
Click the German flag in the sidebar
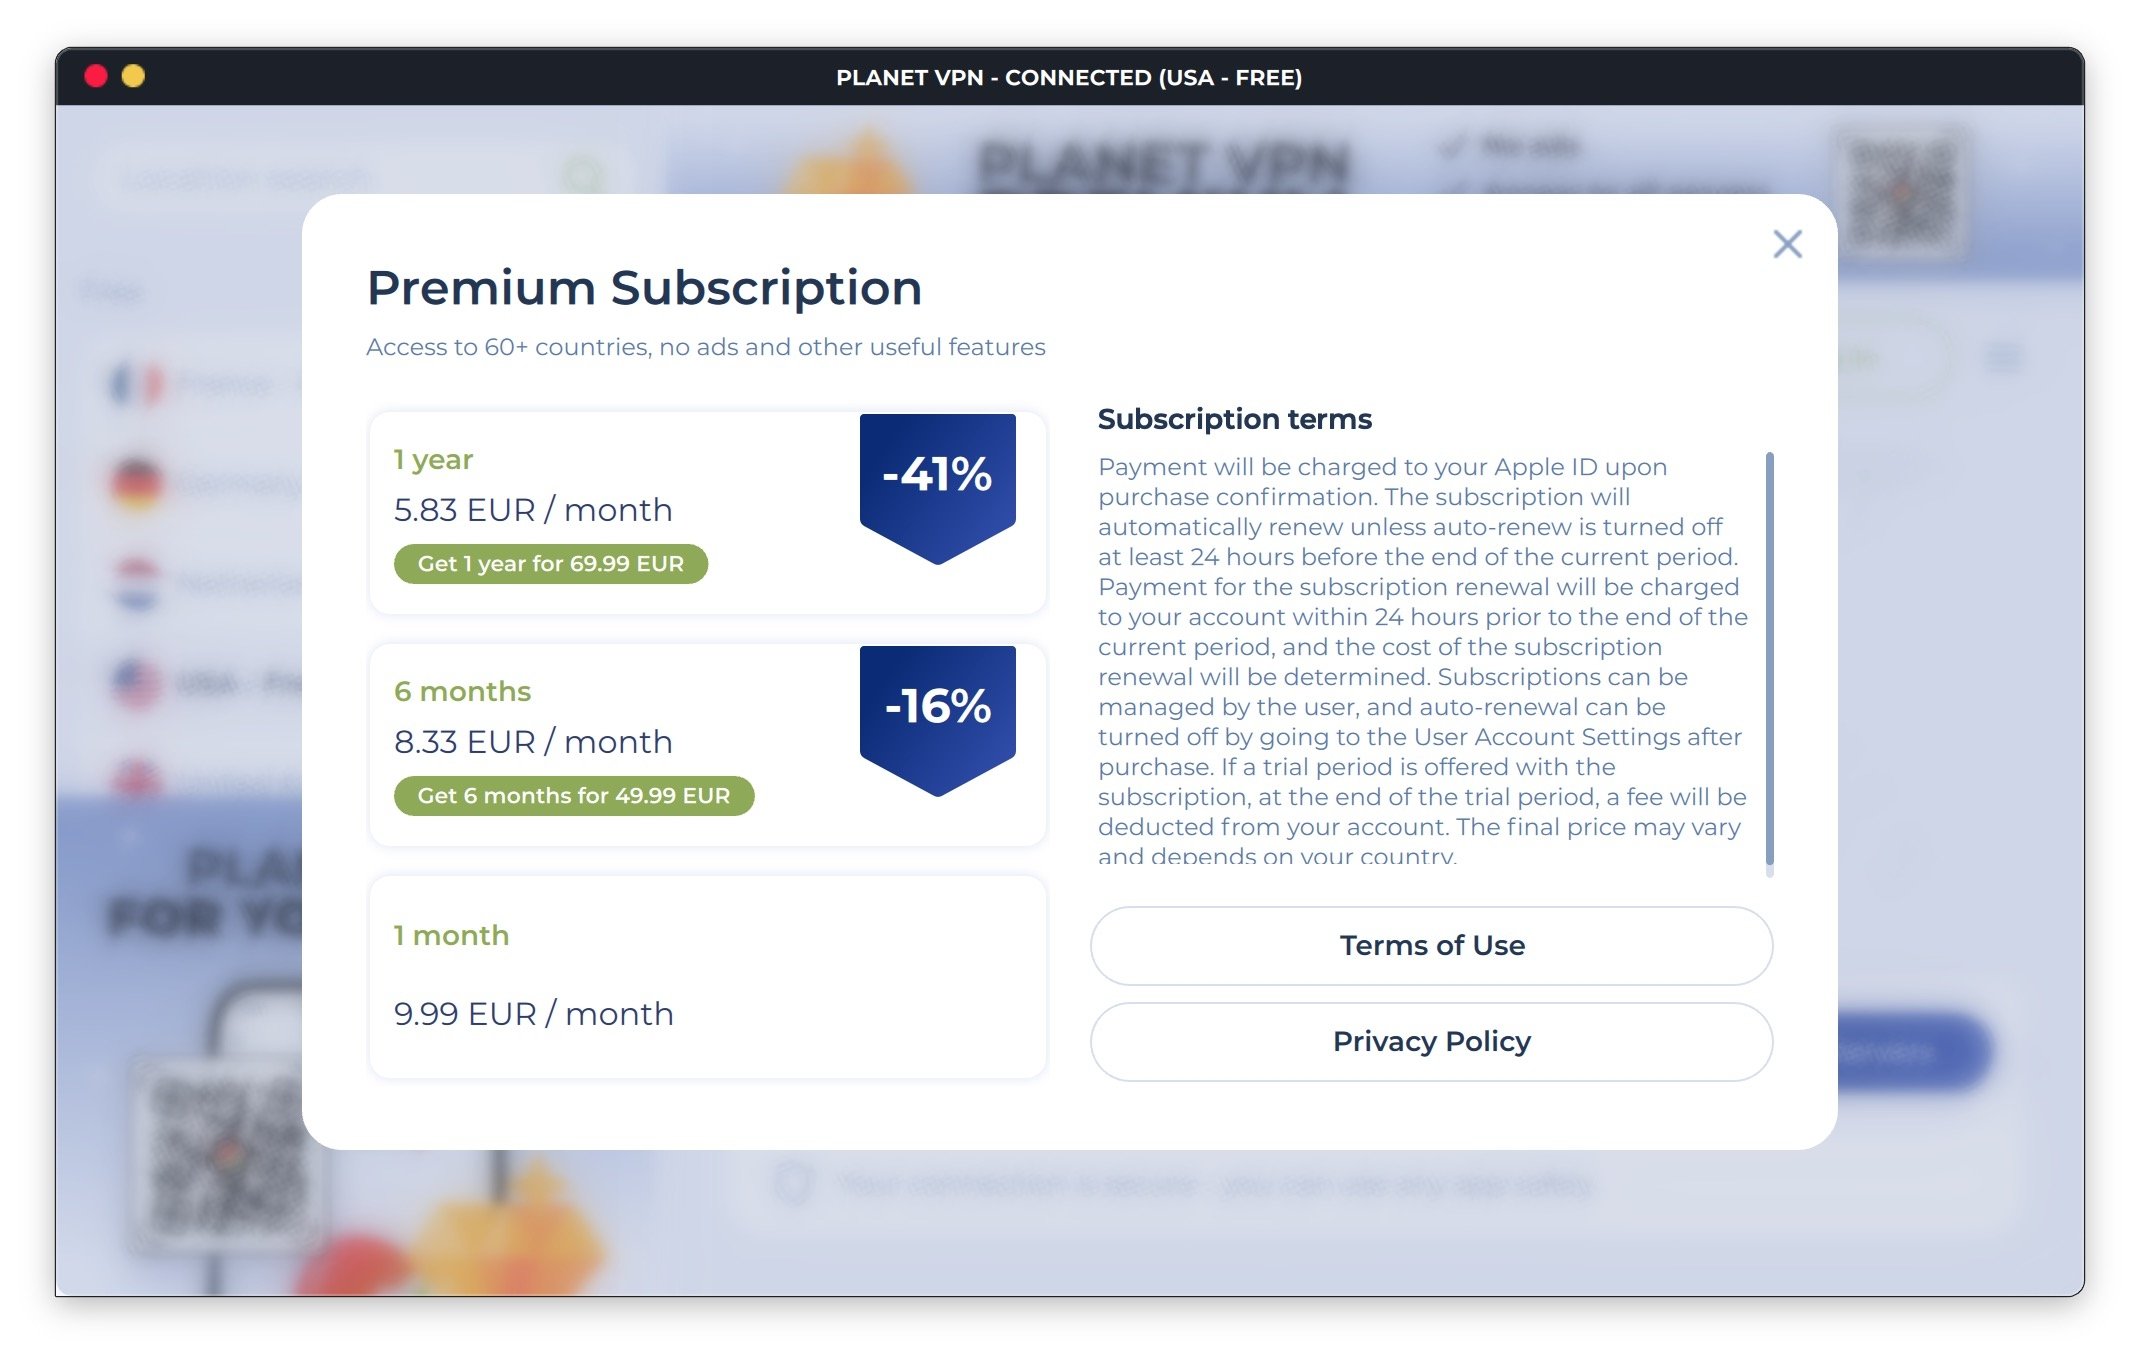[x=136, y=483]
